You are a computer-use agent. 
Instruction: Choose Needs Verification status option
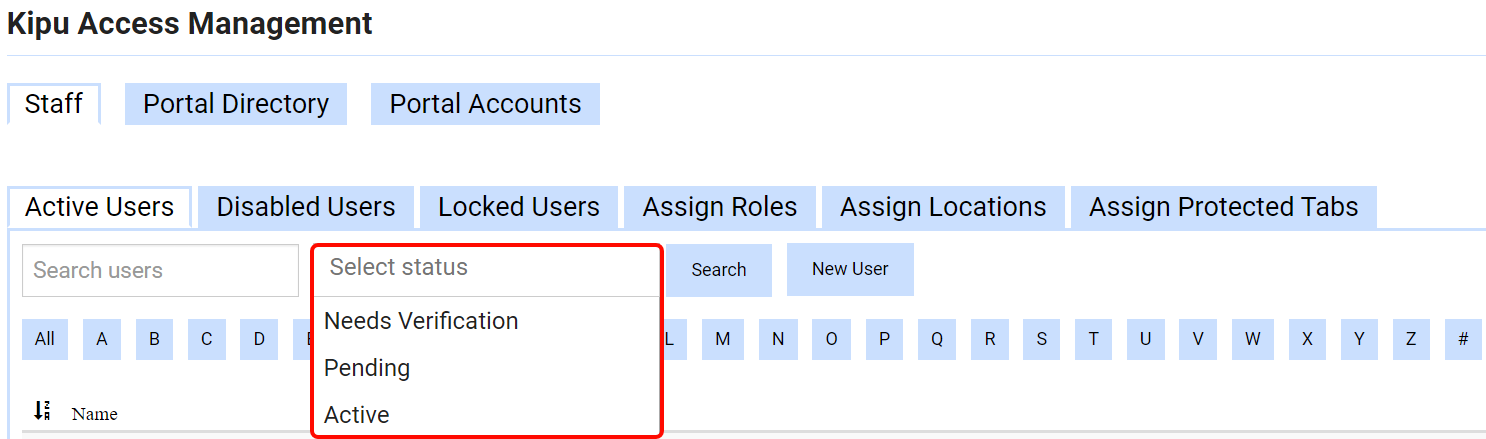421,321
